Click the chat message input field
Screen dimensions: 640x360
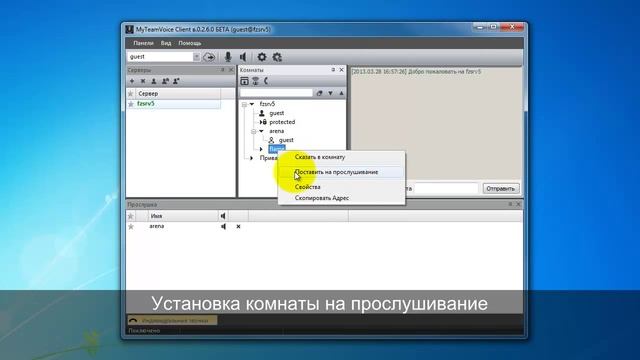tap(446, 189)
